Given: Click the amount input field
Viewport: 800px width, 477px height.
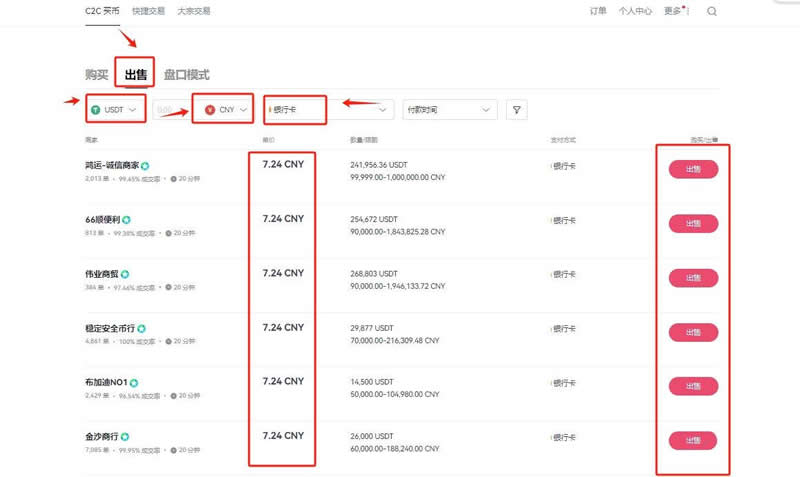Looking at the screenshot, I should pos(167,110).
